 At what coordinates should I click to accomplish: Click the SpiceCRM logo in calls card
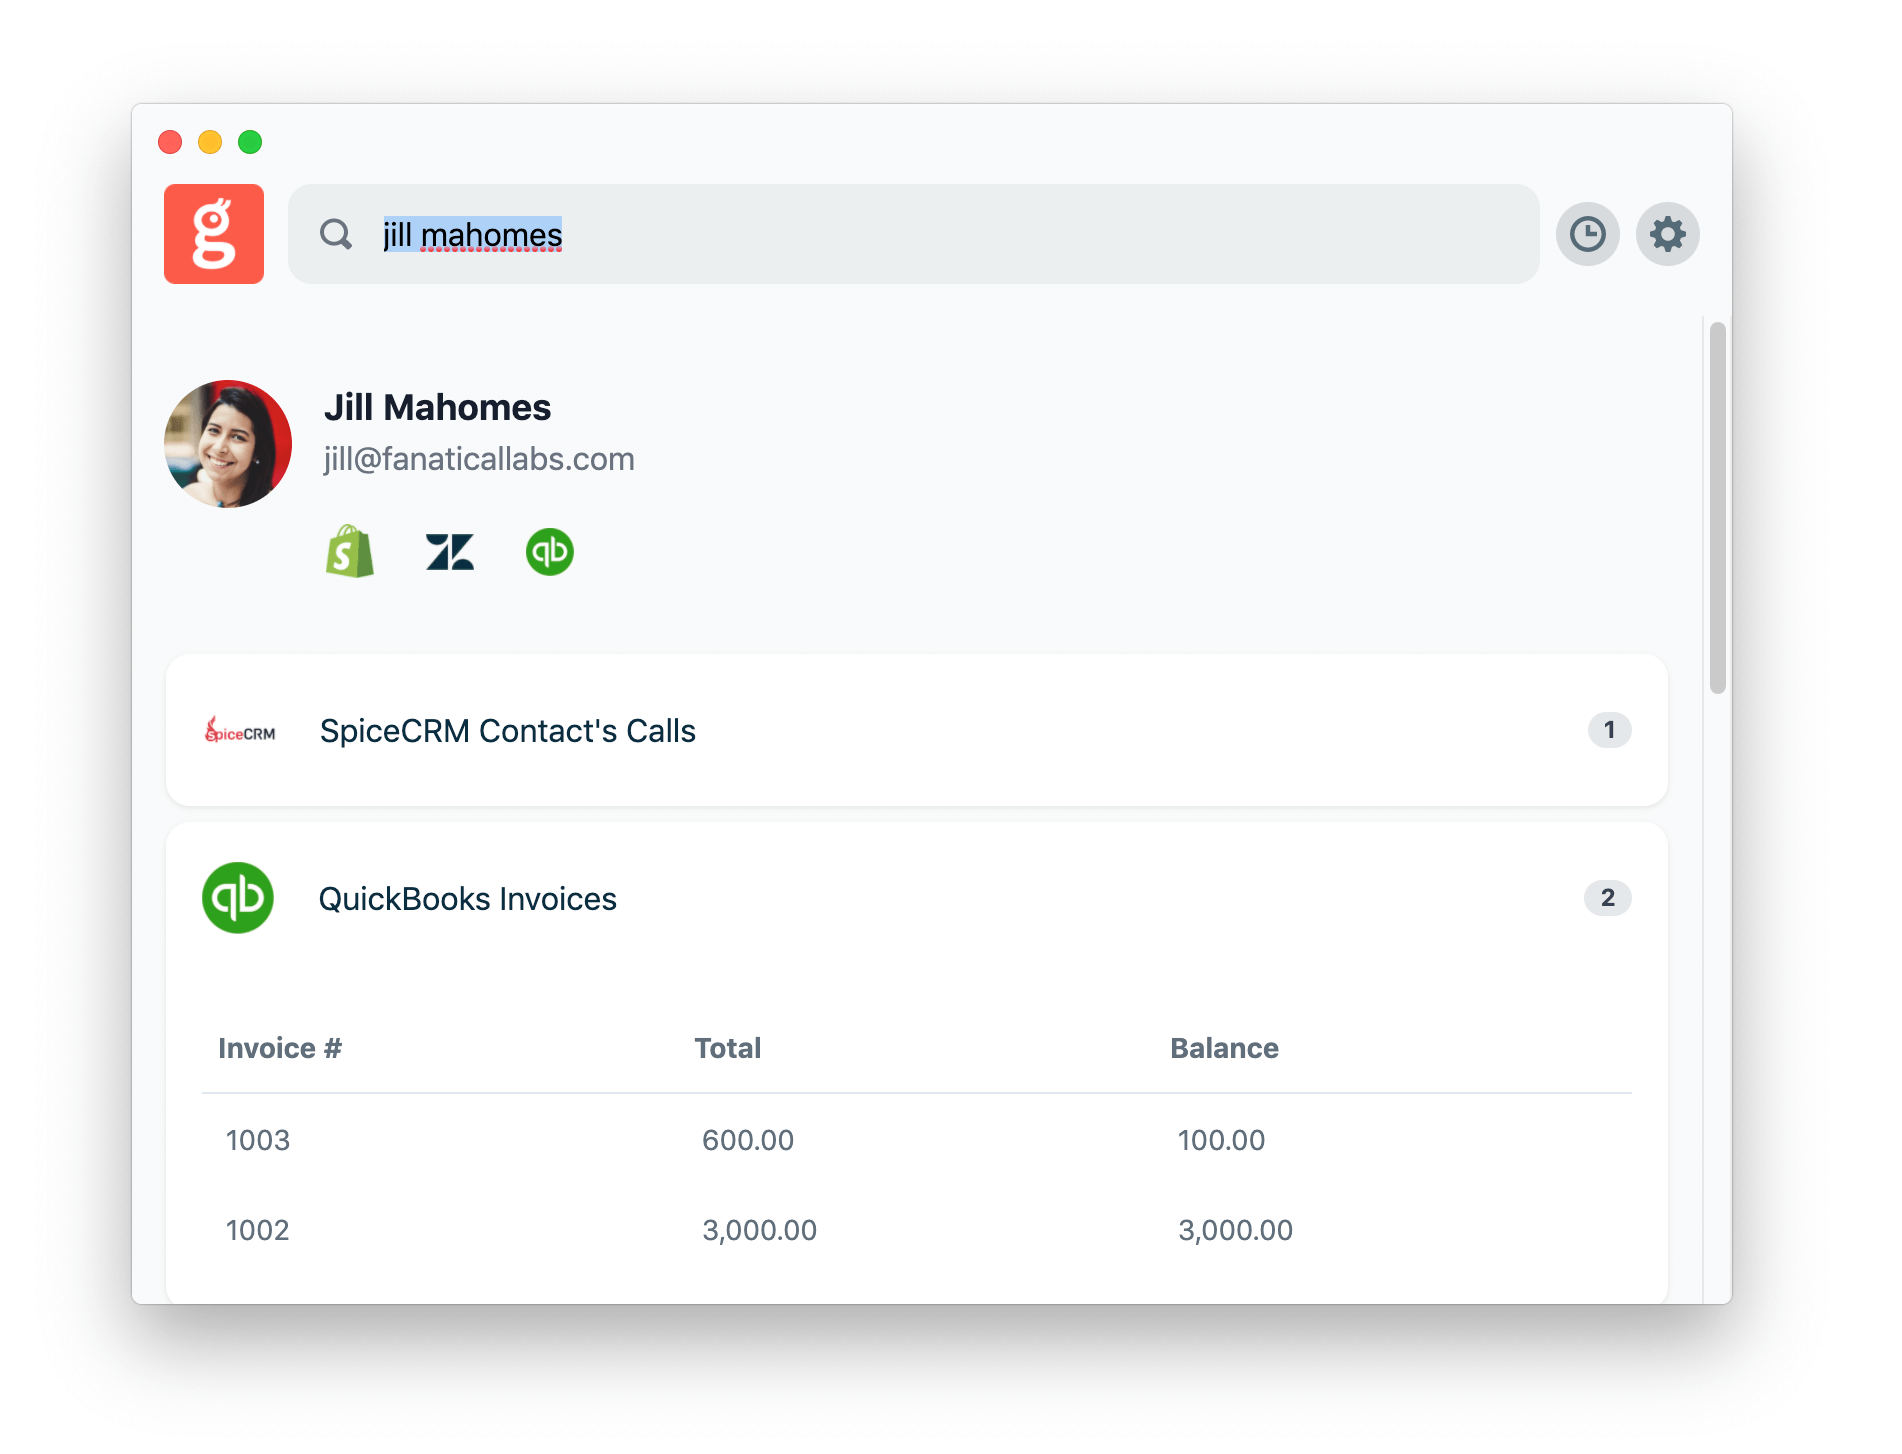coord(240,731)
